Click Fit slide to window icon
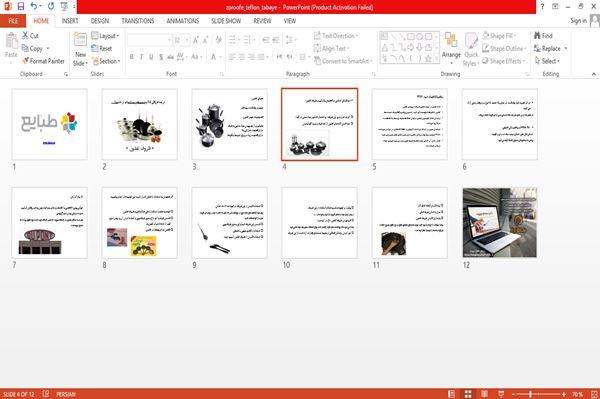Screen dimensions: 600x399 (594, 394)
